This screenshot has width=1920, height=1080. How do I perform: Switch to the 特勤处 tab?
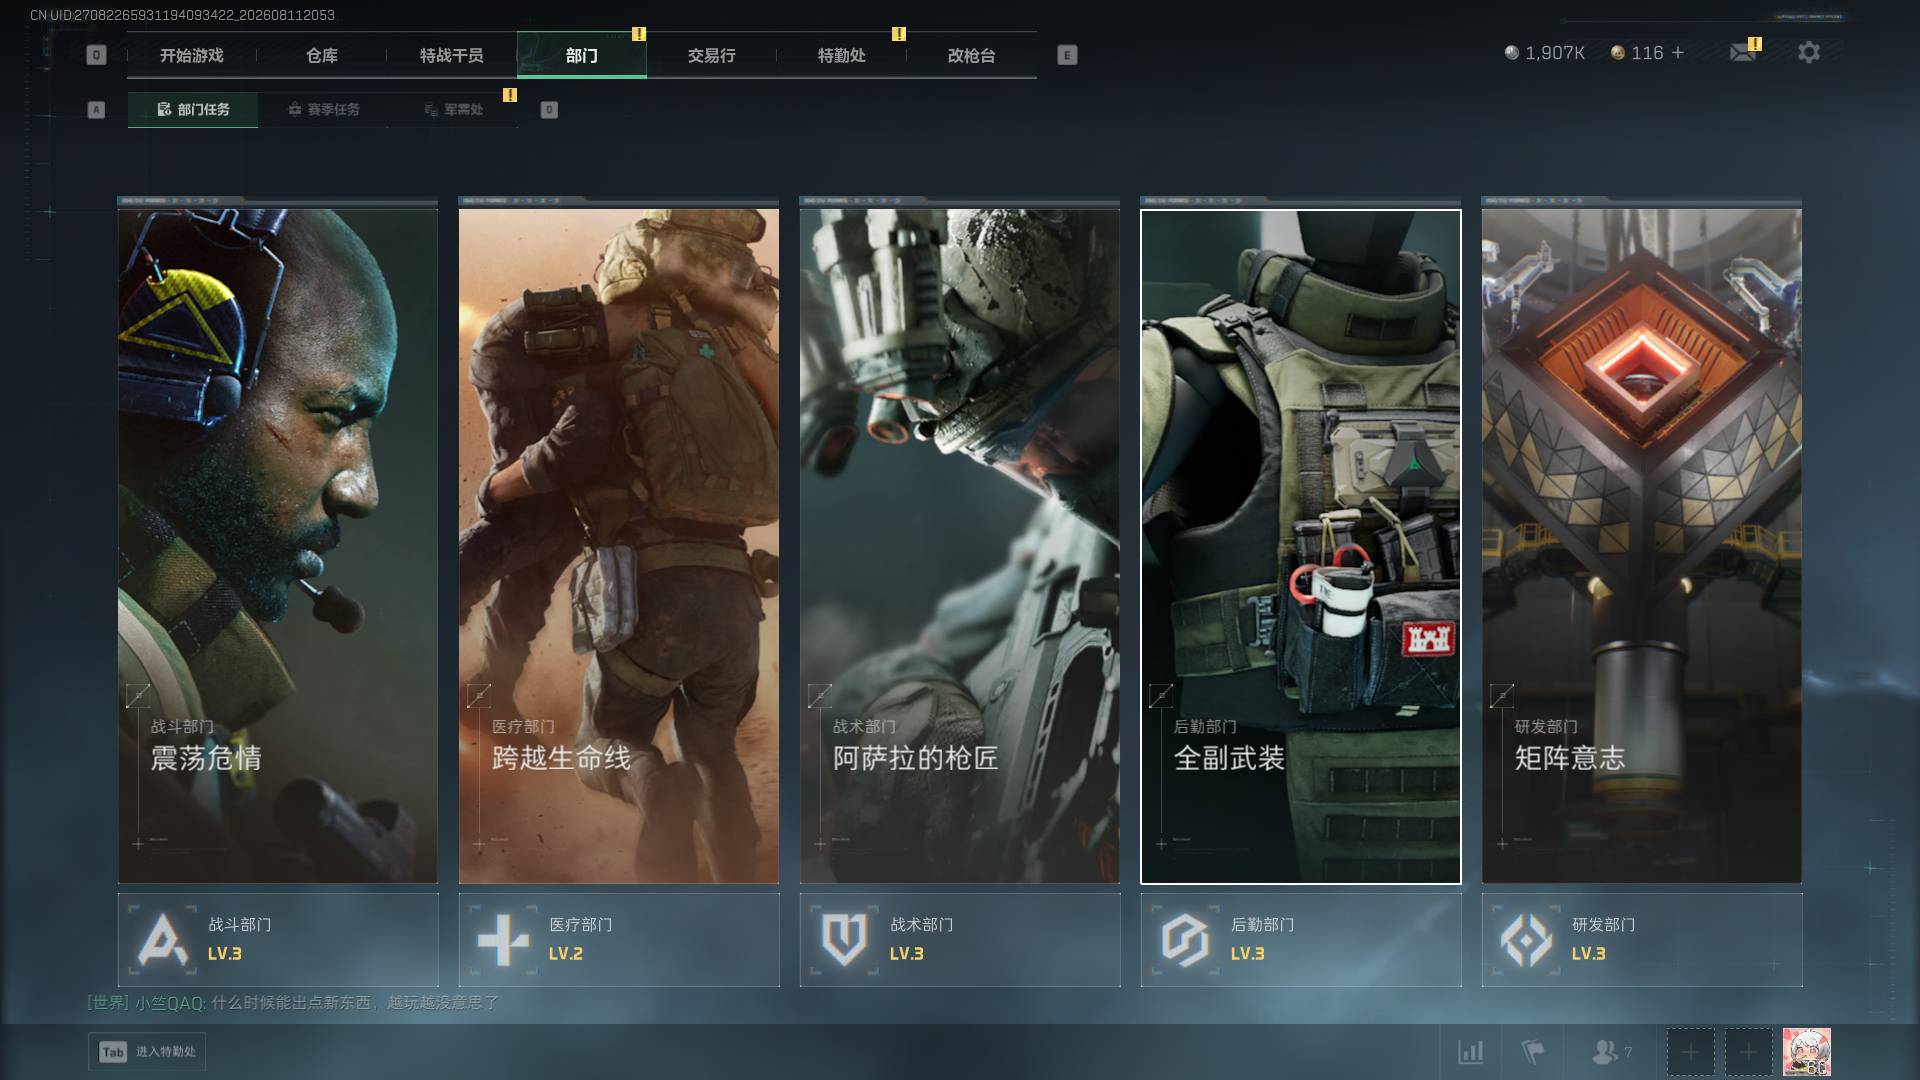click(x=842, y=56)
